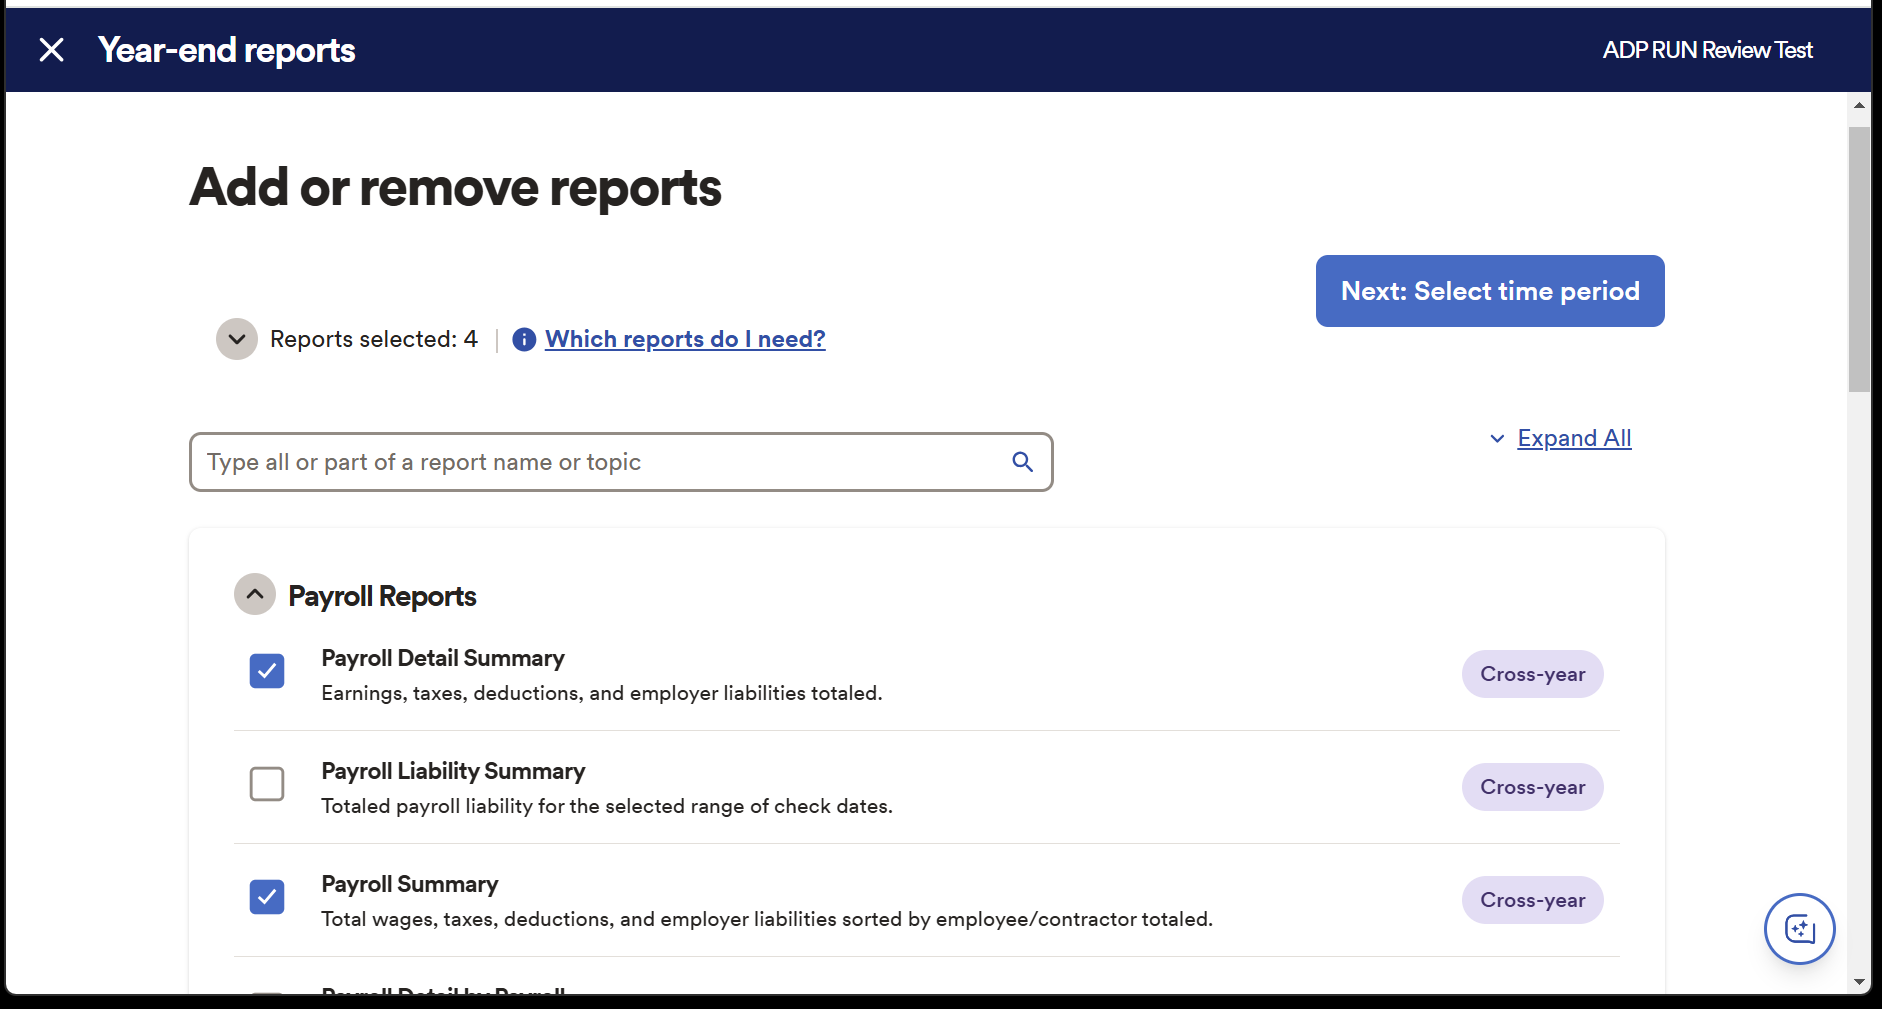Collapse the Payroll Reports section
Viewport: 1882px width, 1009px height.
[255, 594]
